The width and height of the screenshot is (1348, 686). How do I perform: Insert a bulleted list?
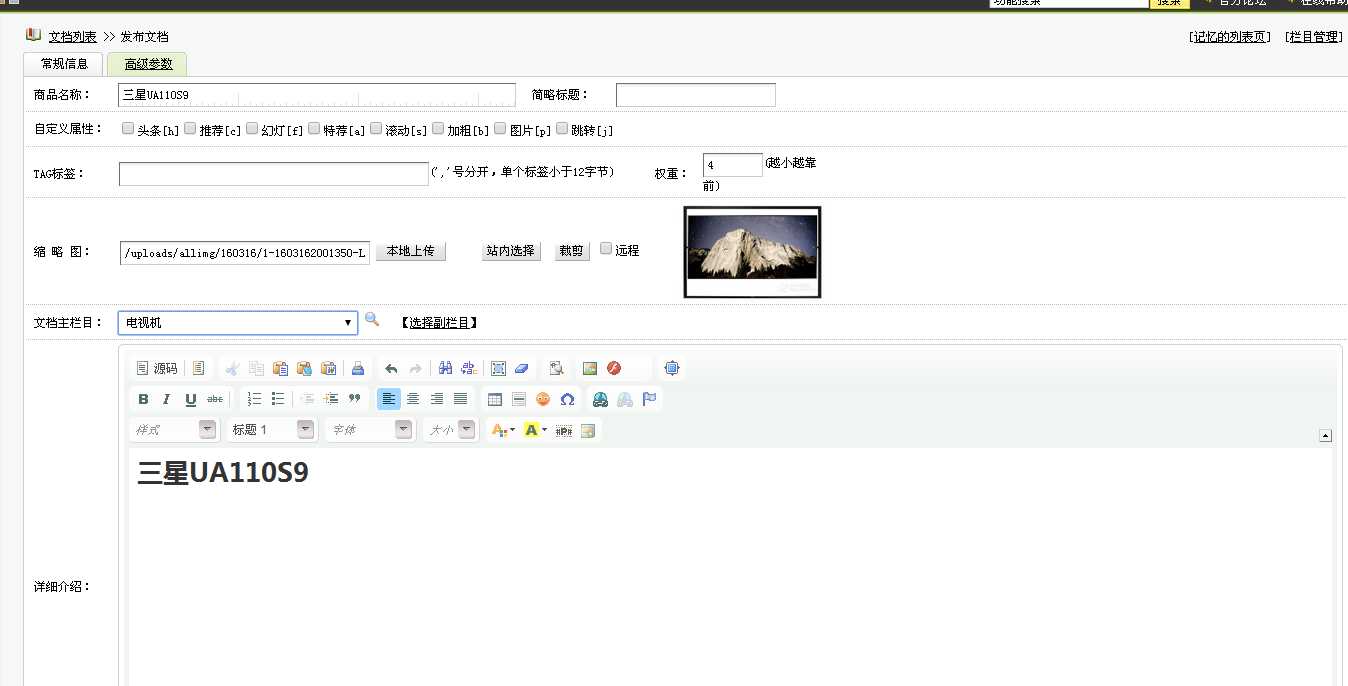click(x=278, y=399)
